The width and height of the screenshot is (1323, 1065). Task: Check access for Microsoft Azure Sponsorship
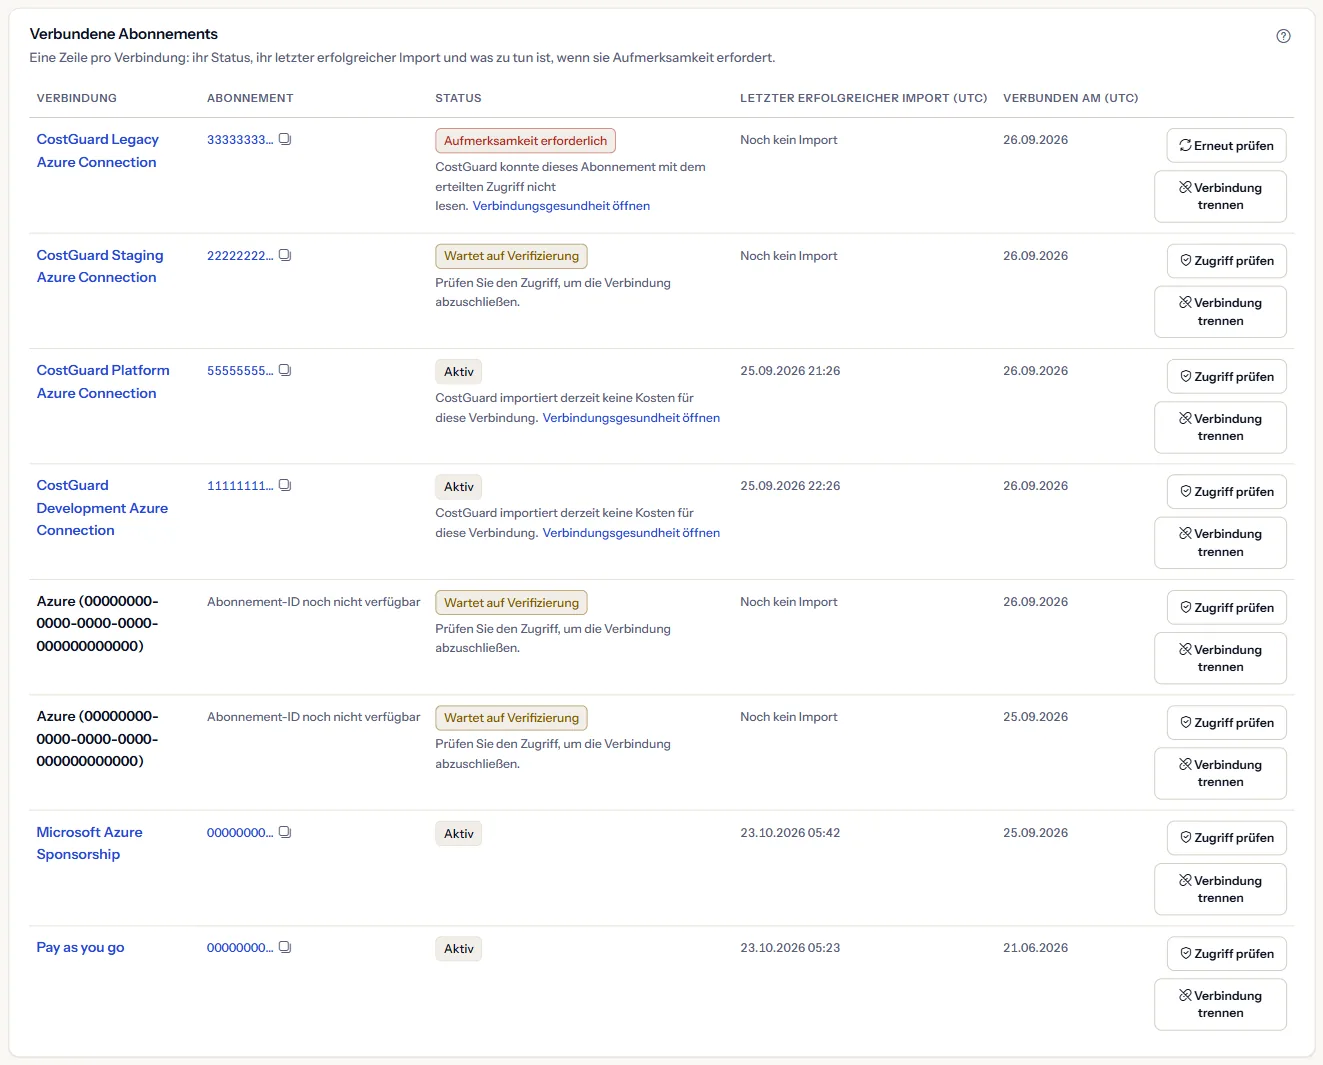1226,838
